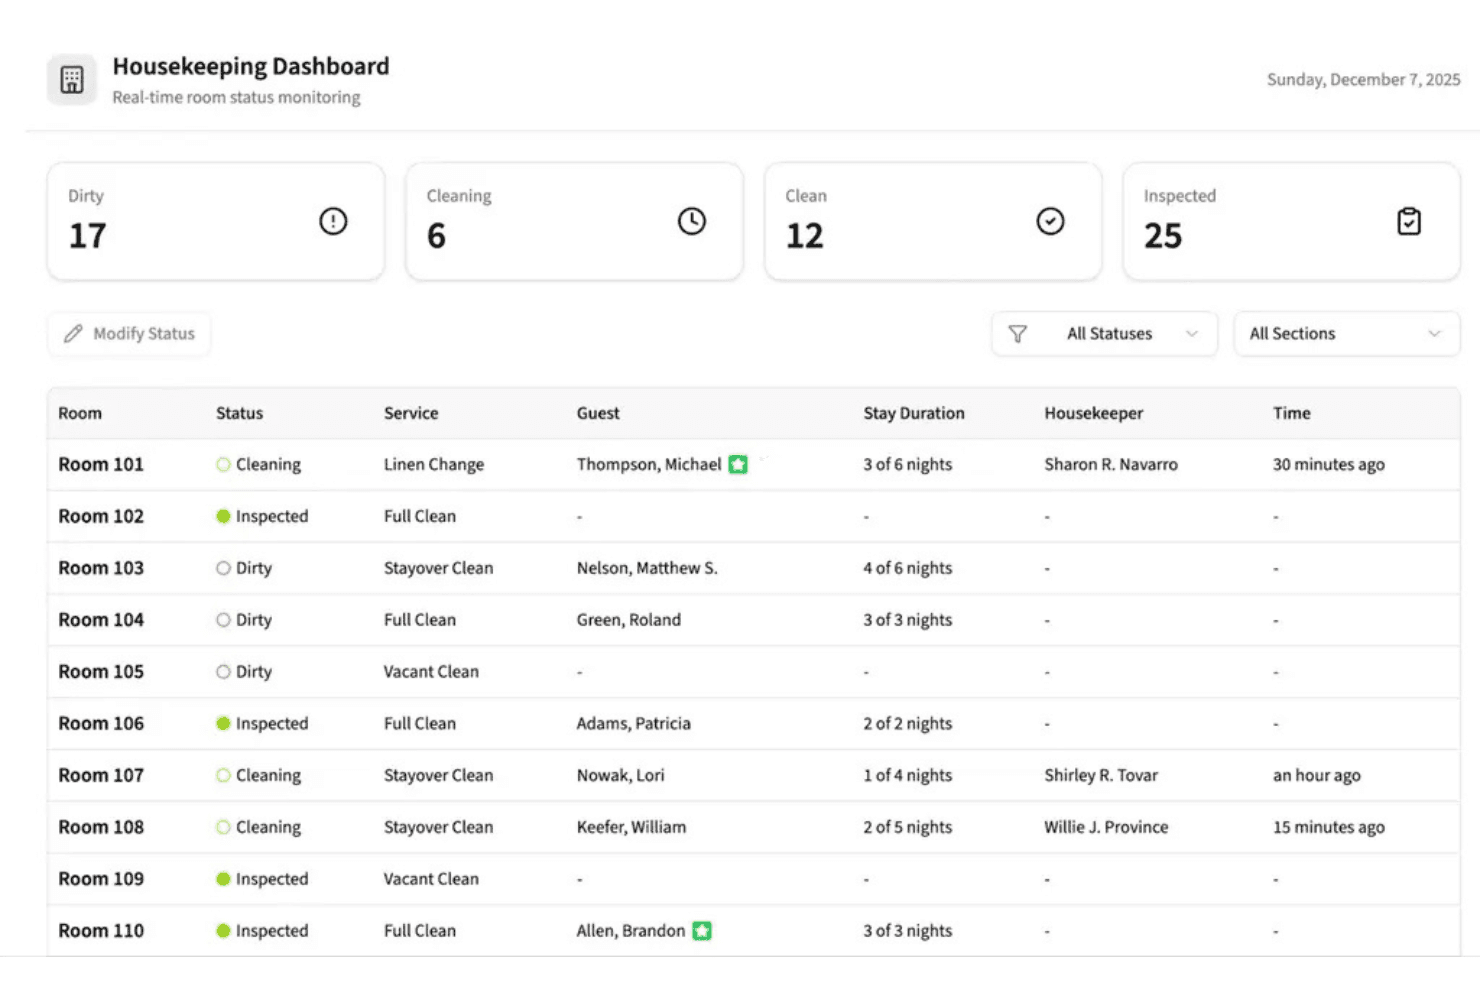1480x987 pixels.
Task: Select the Room 109 row label
Action: tap(101, 879)
